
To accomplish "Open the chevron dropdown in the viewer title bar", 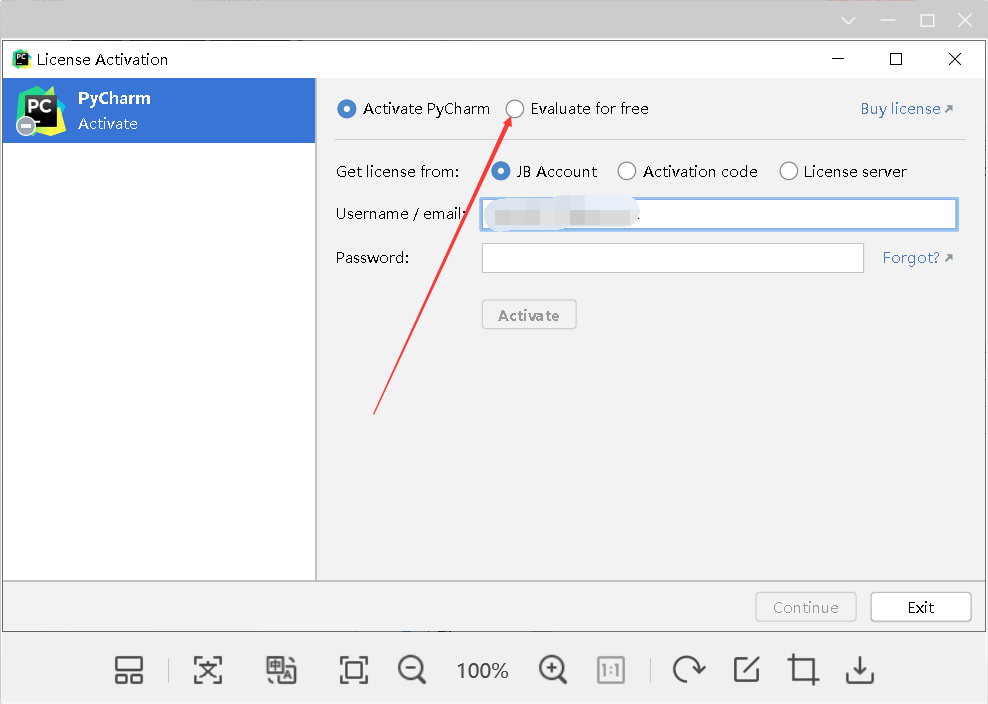I will (849, 21).
